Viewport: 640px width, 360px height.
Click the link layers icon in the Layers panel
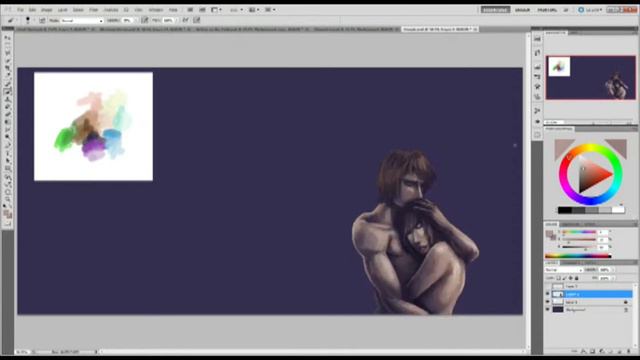coord(574,351)
